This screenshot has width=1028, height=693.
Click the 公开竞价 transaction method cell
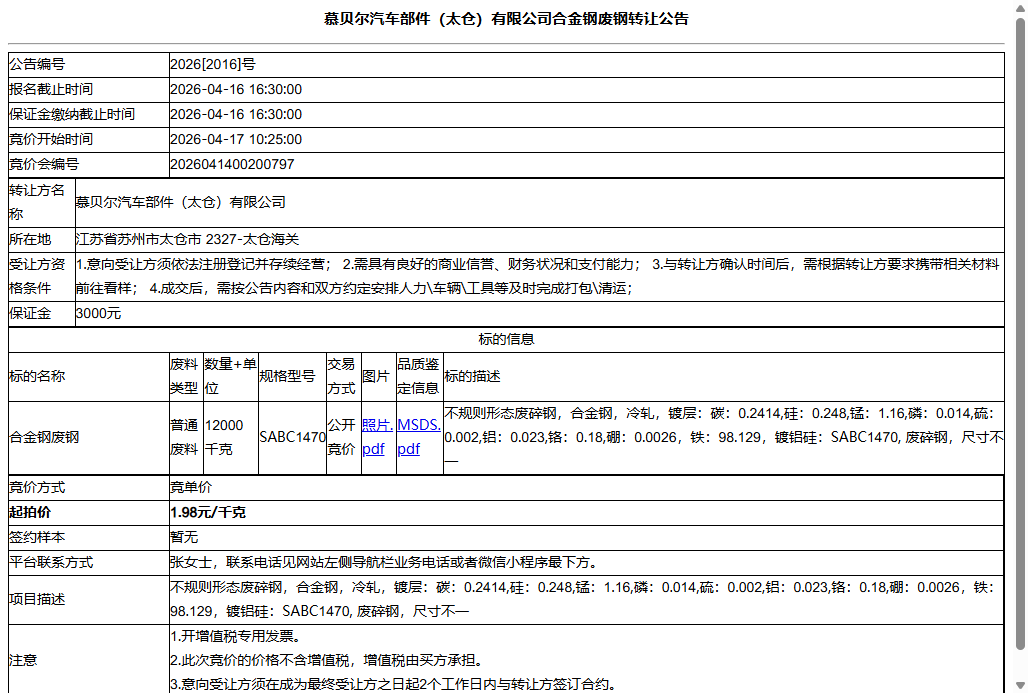point(344,437)
